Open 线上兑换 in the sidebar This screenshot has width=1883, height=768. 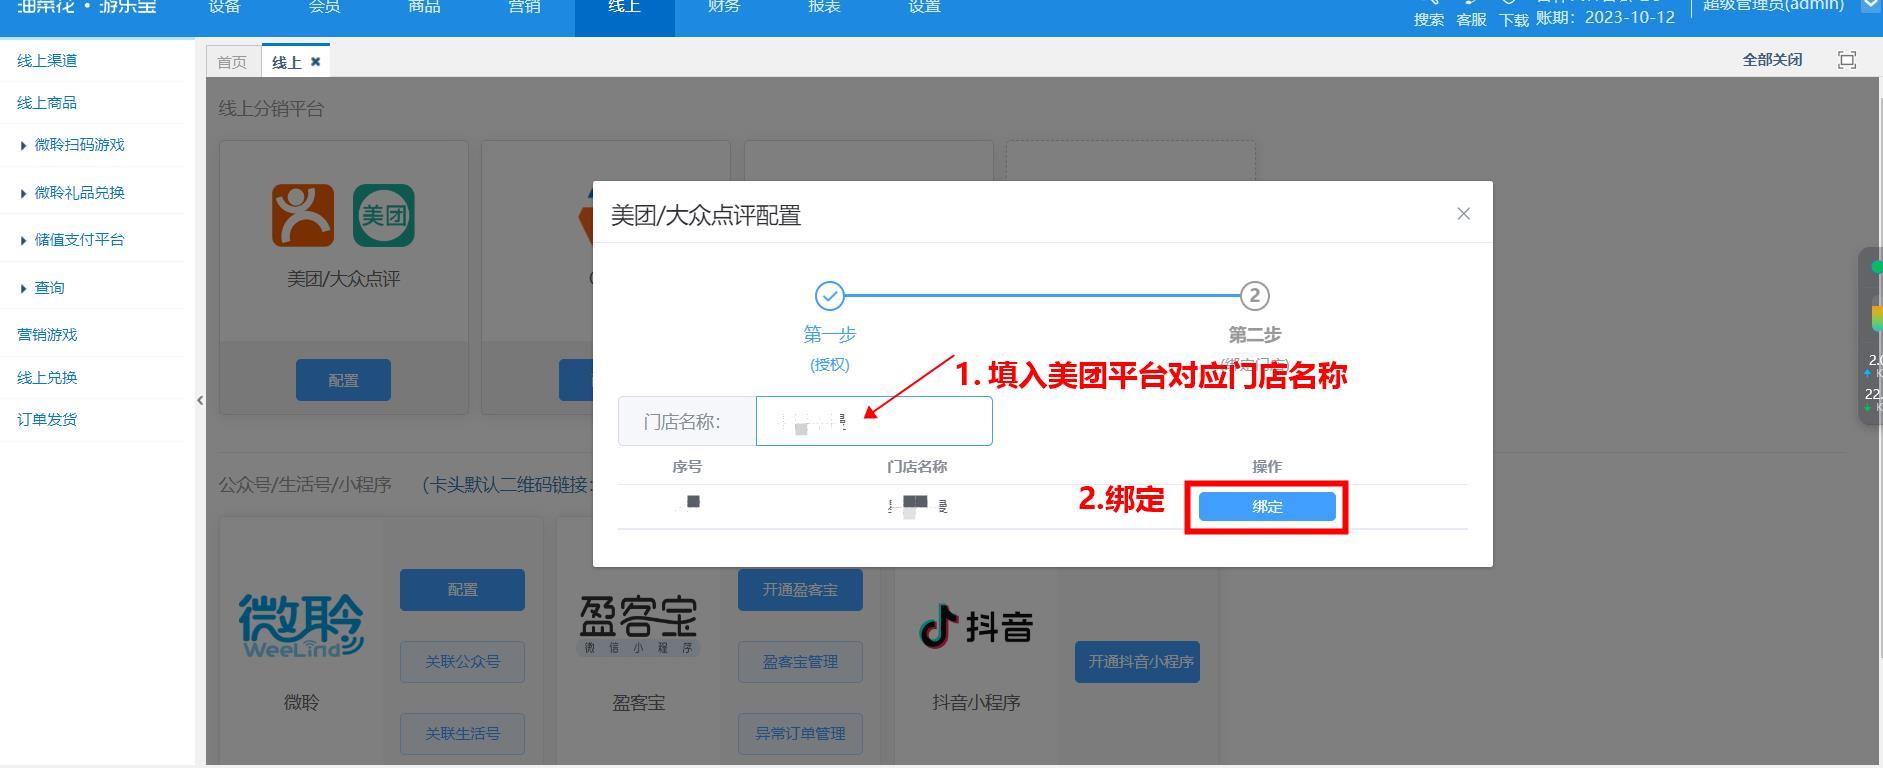tap(47, 378)
